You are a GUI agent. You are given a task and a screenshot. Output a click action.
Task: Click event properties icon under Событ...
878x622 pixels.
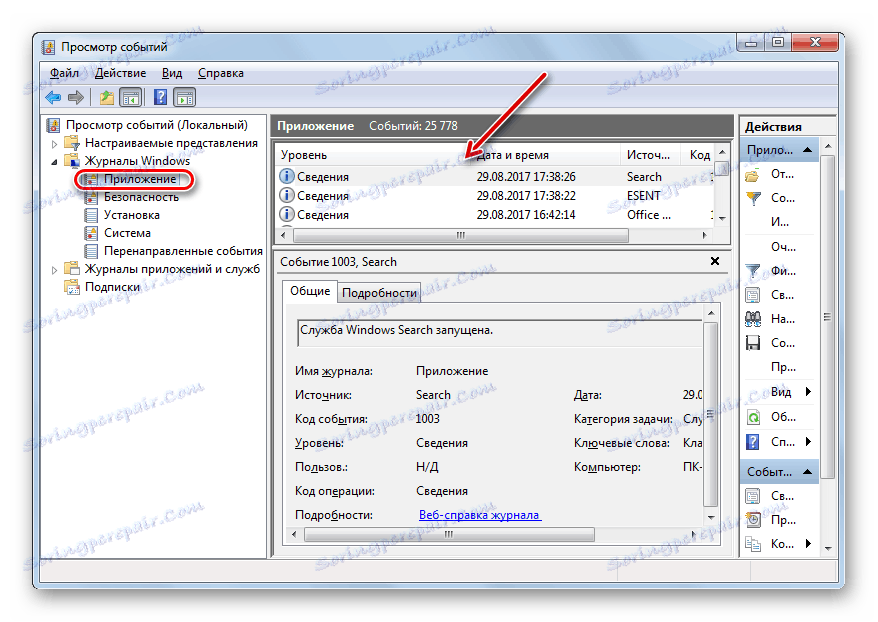(753, 496)
